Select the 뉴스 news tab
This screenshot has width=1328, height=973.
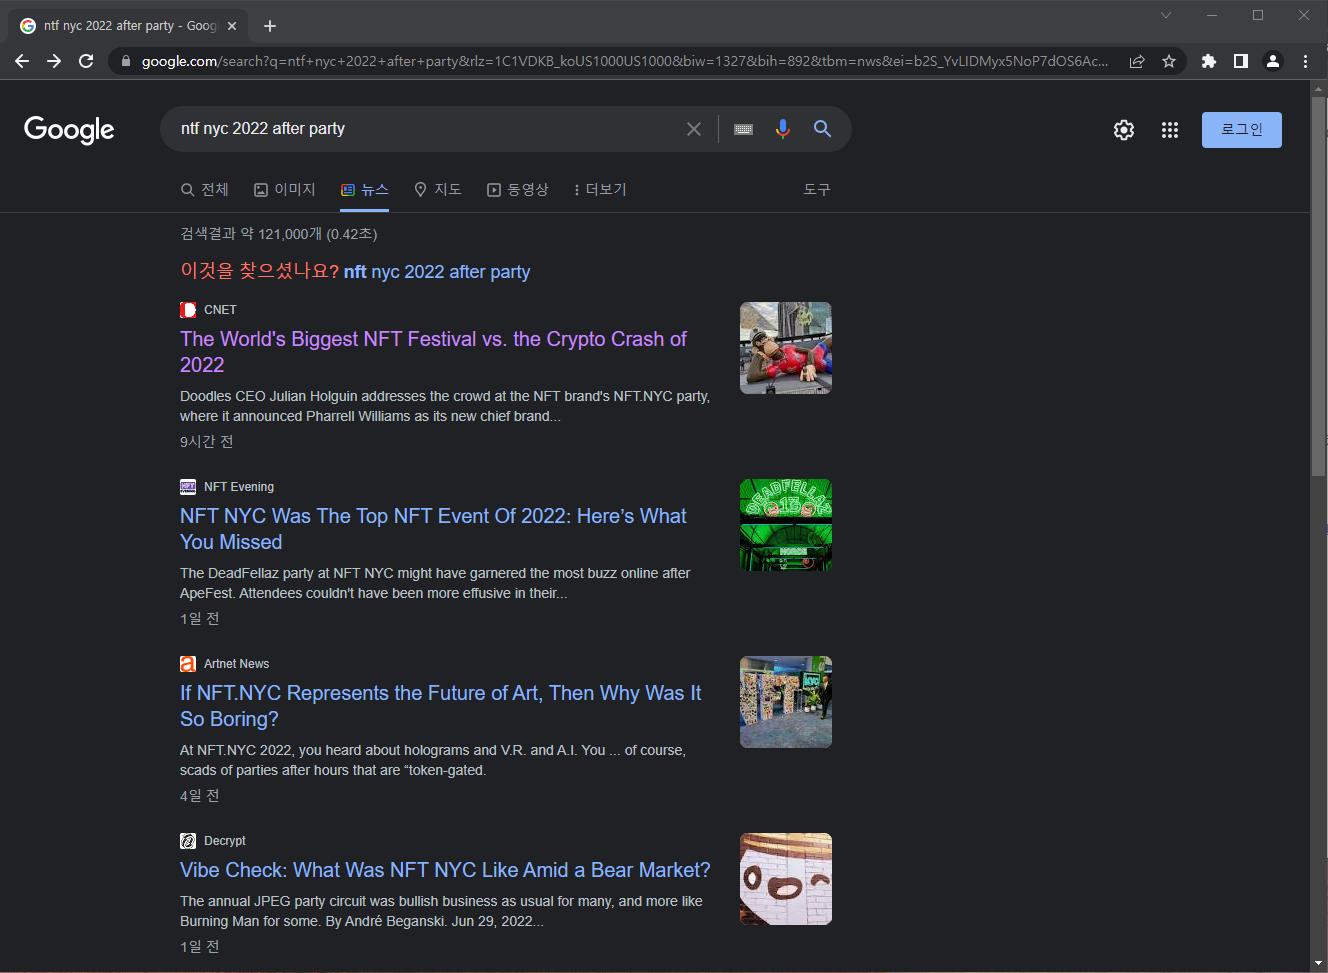(365, 189)
